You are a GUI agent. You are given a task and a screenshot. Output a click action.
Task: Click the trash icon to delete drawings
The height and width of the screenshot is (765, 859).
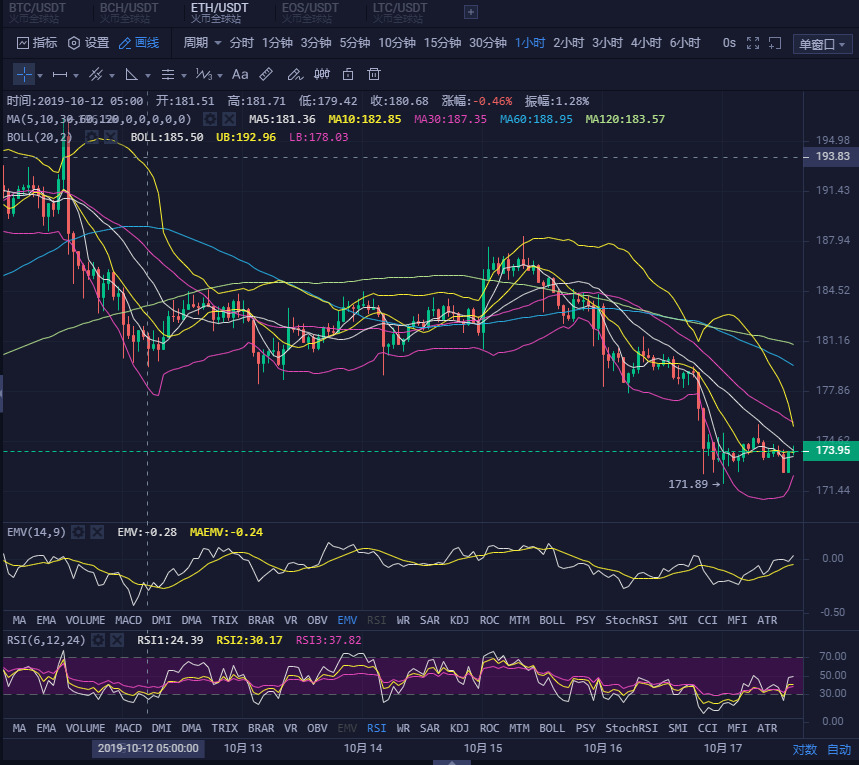click(x=374, y=74)
